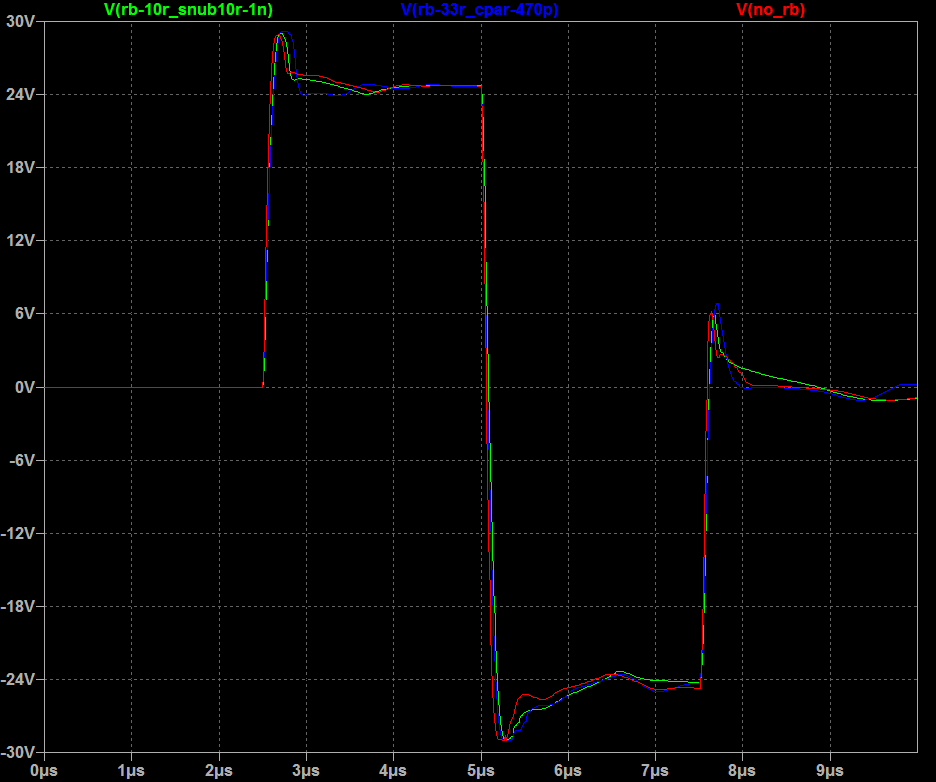Click the -6V y-axis label
The image size is (936, 782).
pos(22,460)
